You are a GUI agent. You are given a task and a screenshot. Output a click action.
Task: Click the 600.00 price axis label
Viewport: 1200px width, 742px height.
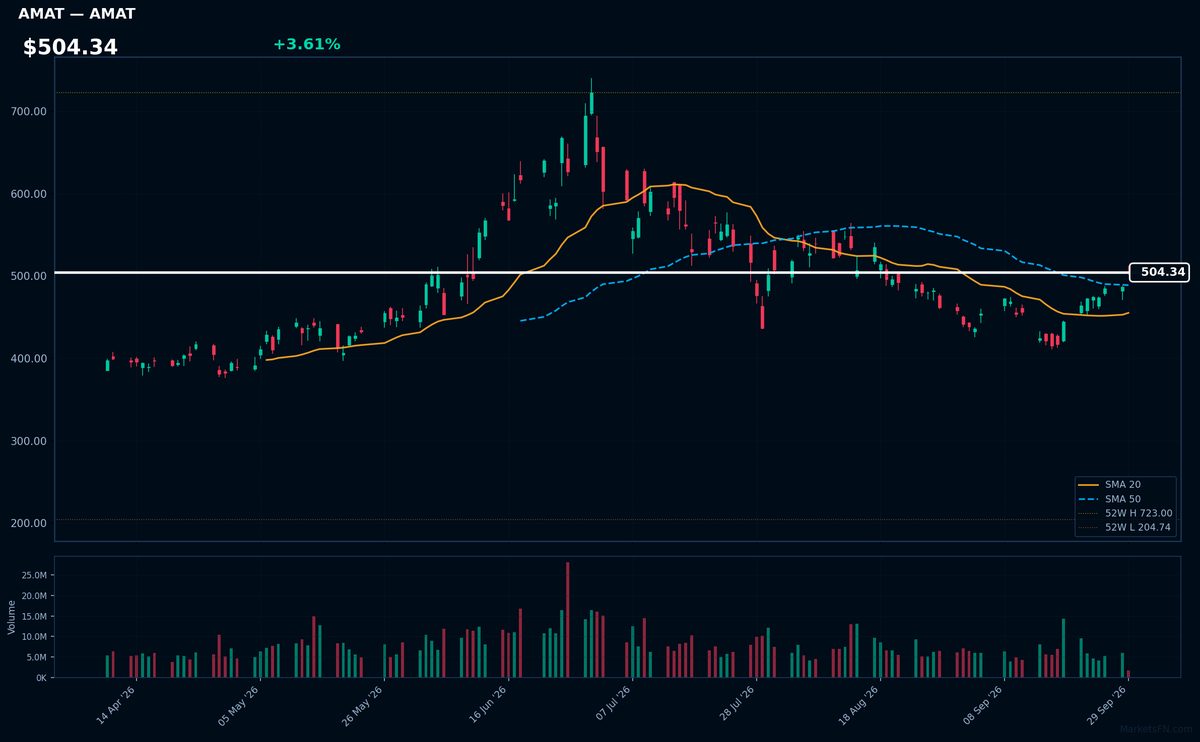coord(30,194)
